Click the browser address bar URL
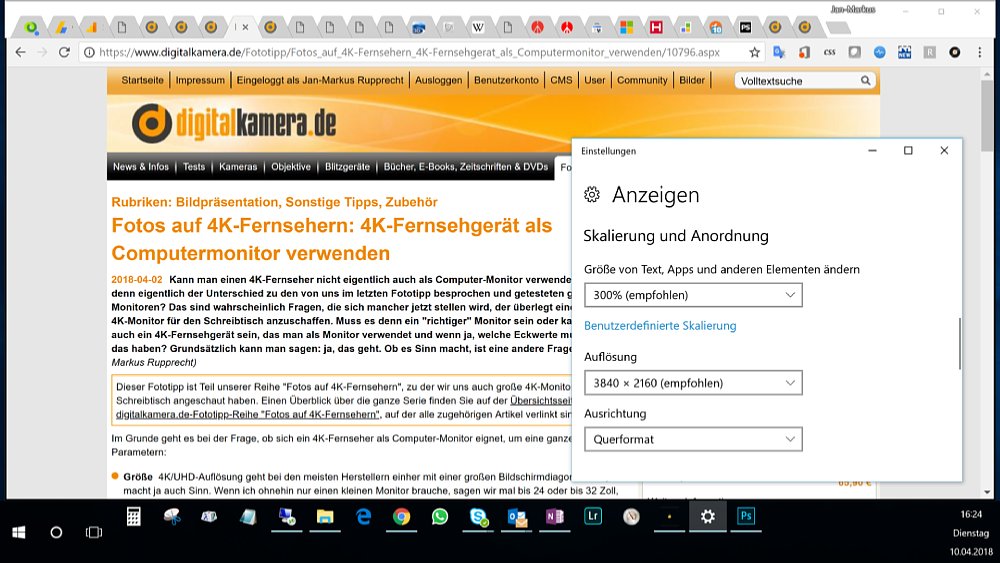This screenshot has width=1000, height=563. tap(409, 52)
